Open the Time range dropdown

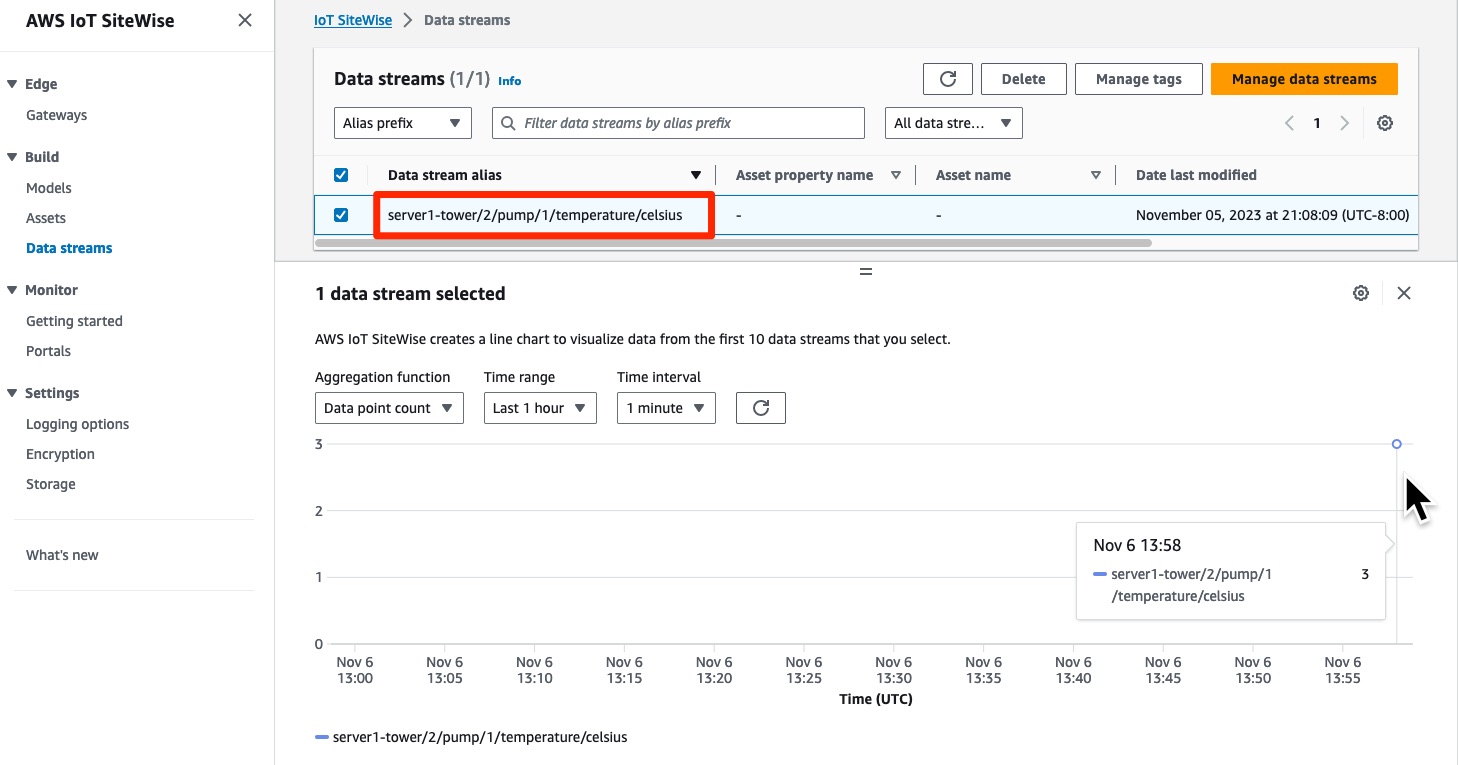click(x=540, y=408)
